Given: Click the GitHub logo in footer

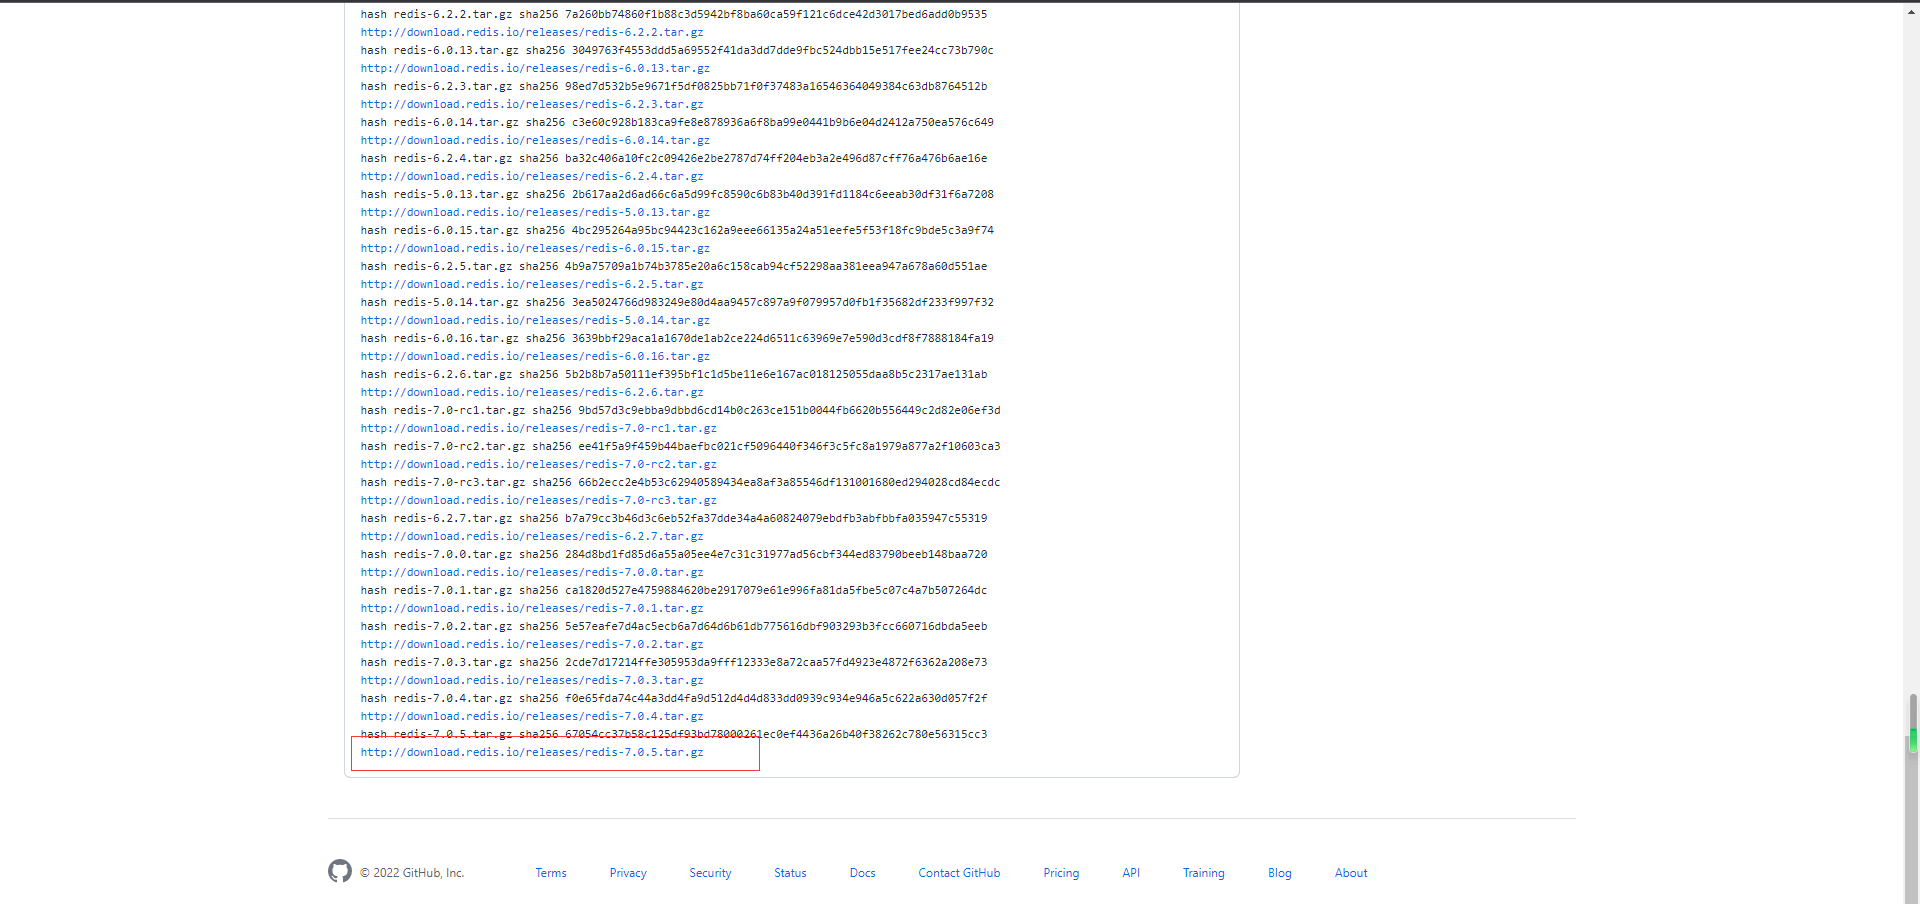Looking at the screenshot, I should point(340,871).
